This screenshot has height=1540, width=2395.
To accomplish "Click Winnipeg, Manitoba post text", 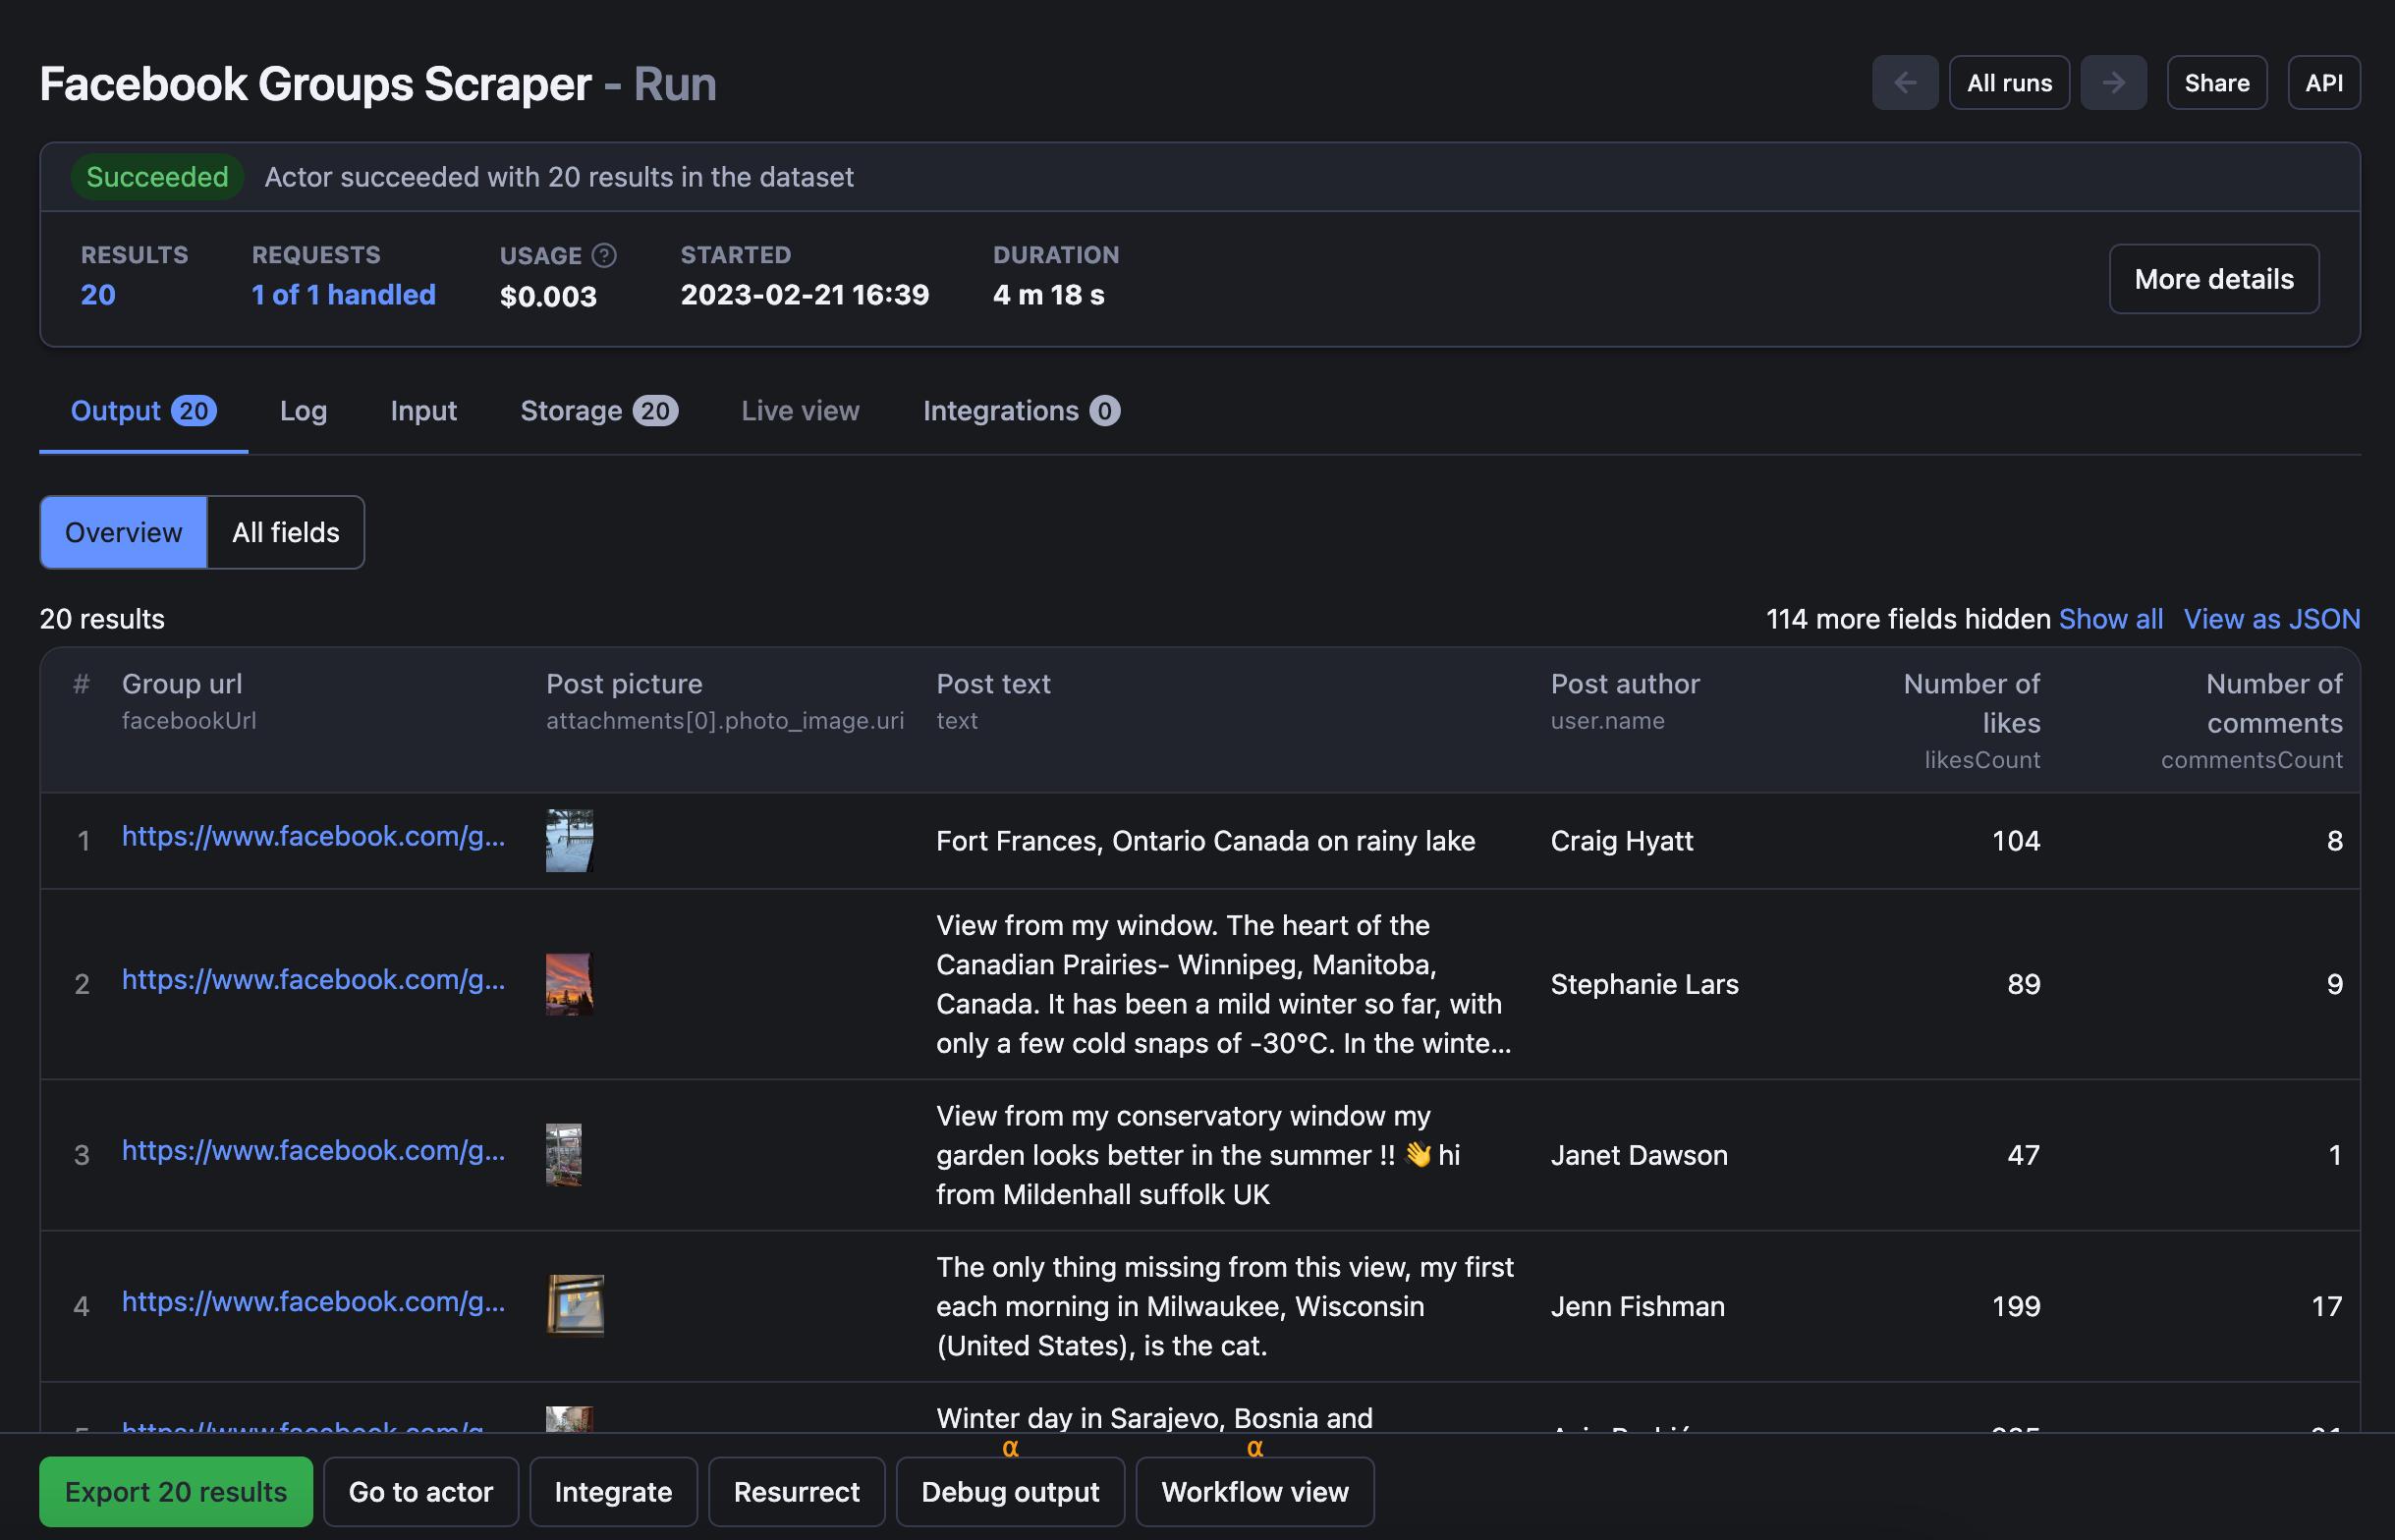I will pyautogui.click(x=1223, y=984).
